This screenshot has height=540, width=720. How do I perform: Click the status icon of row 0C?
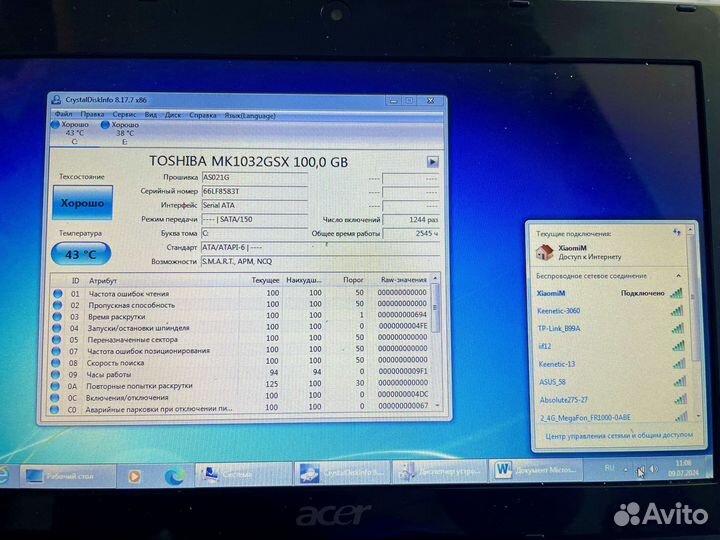click(x=55, y=397)
